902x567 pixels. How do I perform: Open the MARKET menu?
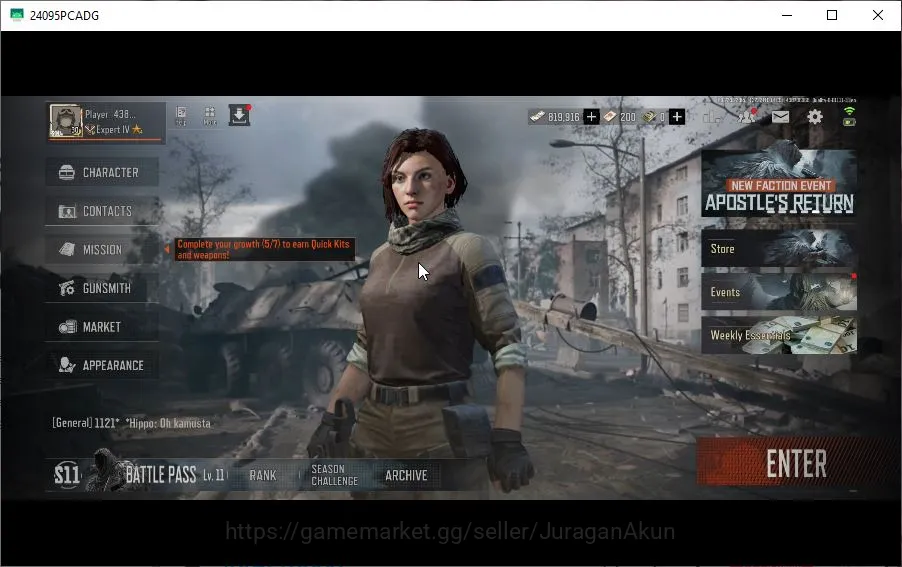tap(102, 327)
